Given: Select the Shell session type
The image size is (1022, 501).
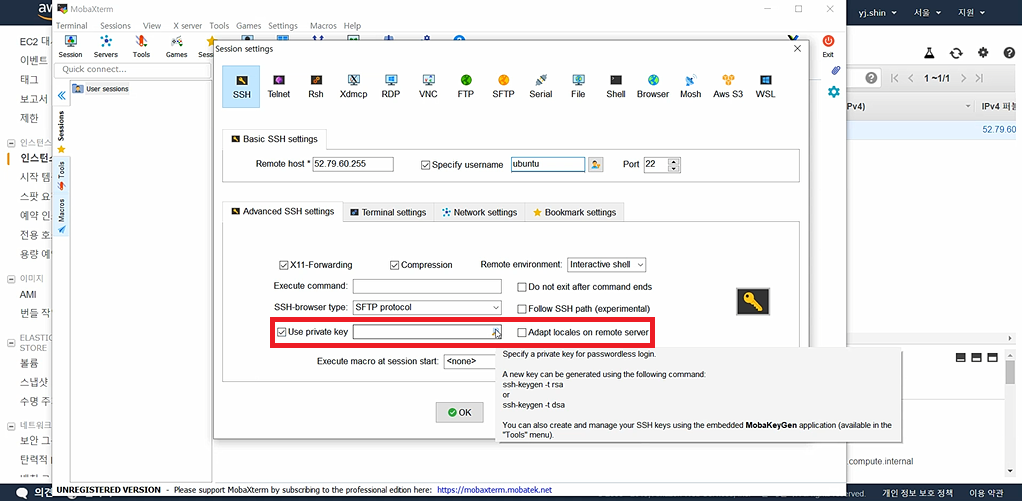Looking at the screenshot, I should tap(615, 86).
